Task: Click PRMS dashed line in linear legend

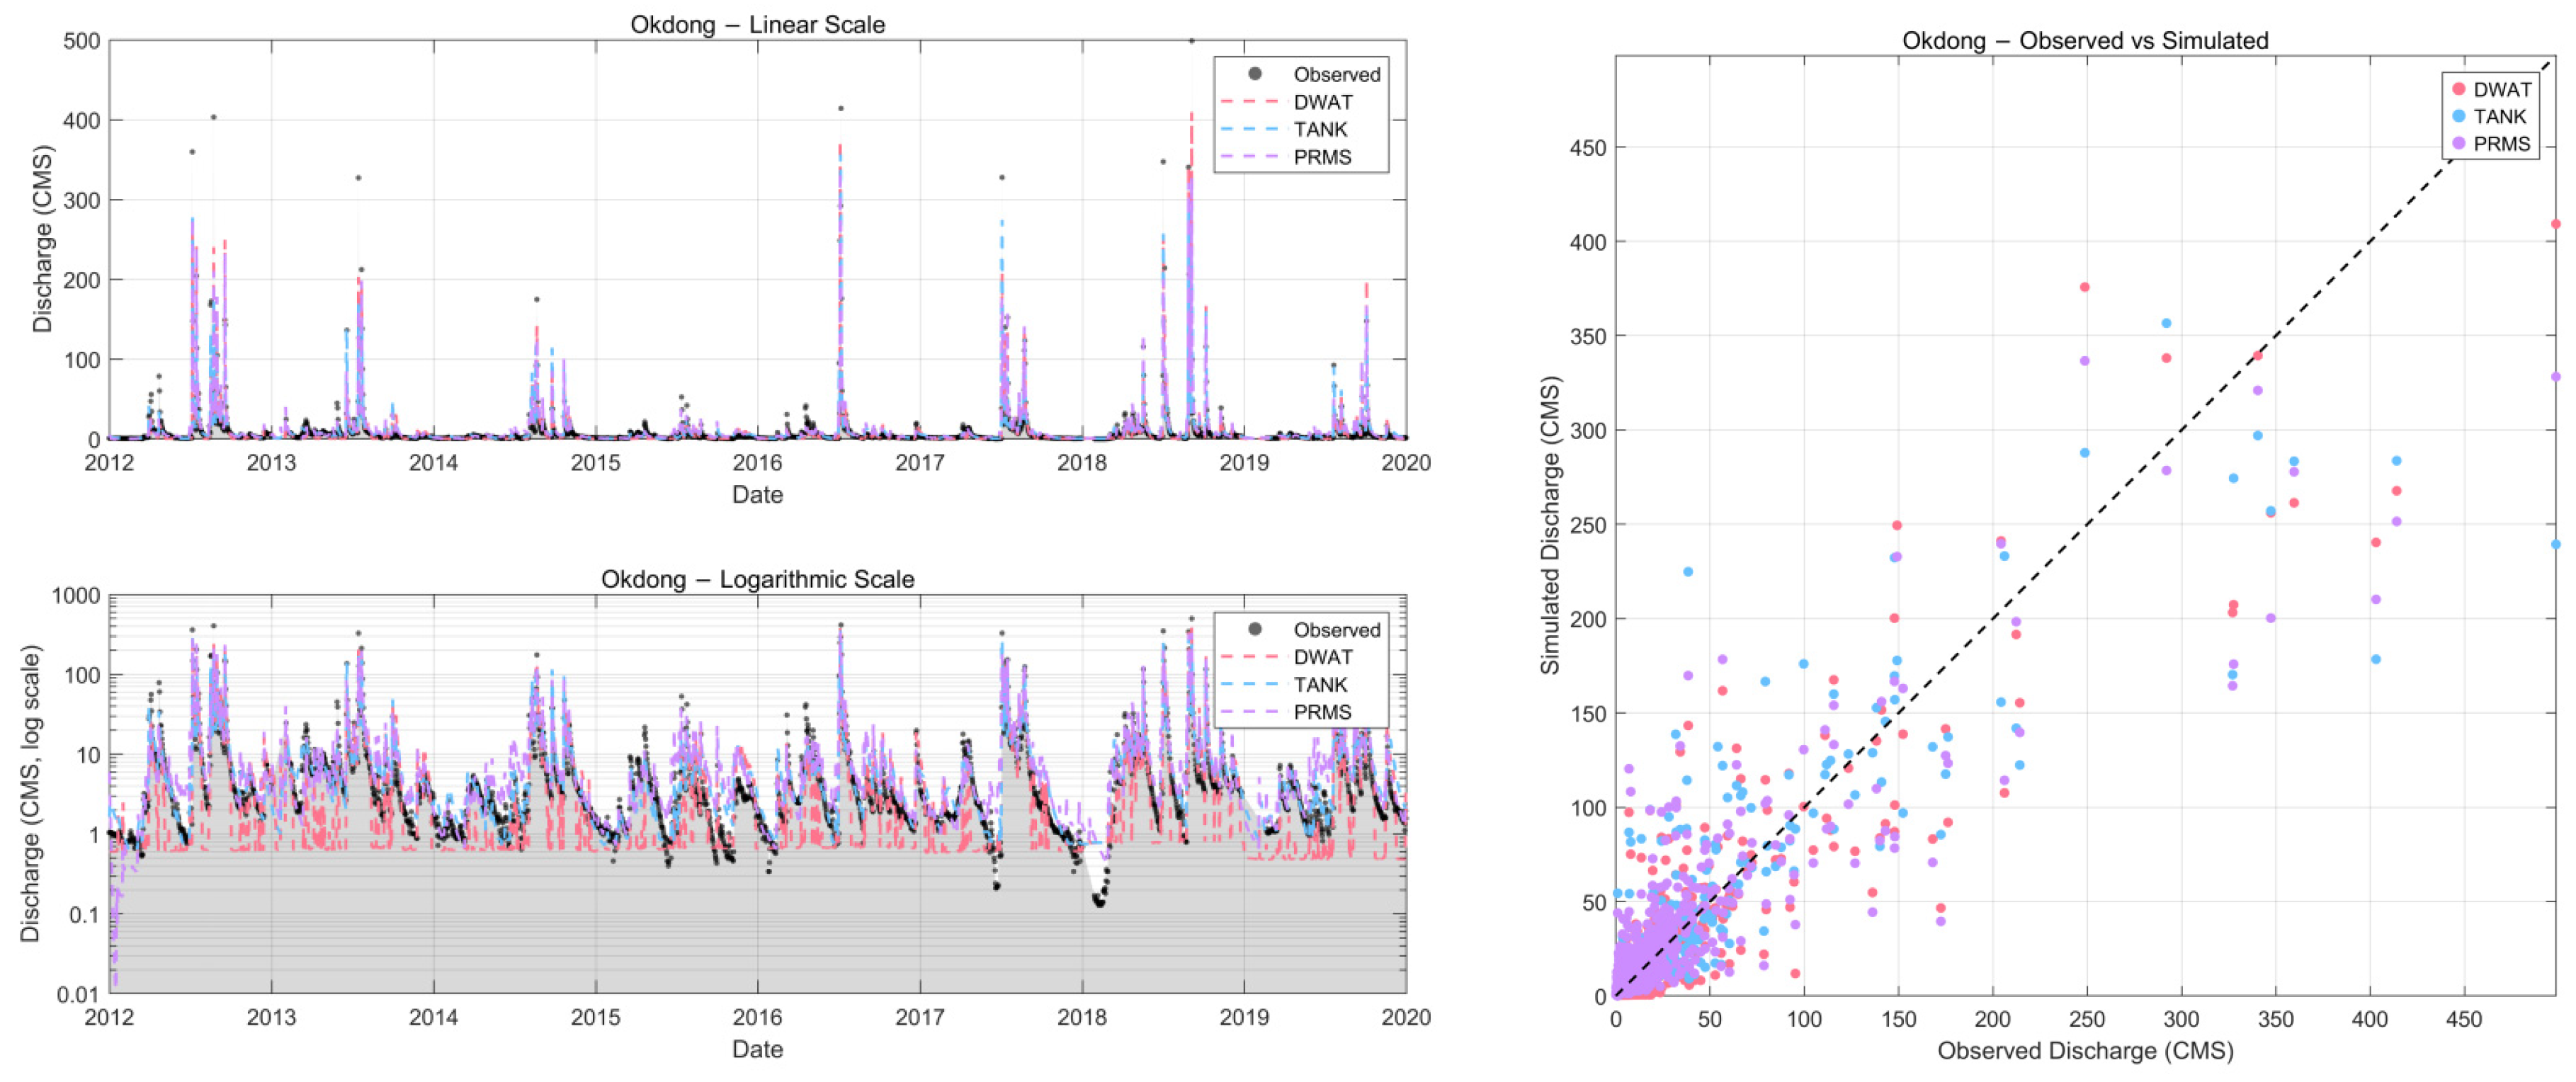Action: 1250,157
